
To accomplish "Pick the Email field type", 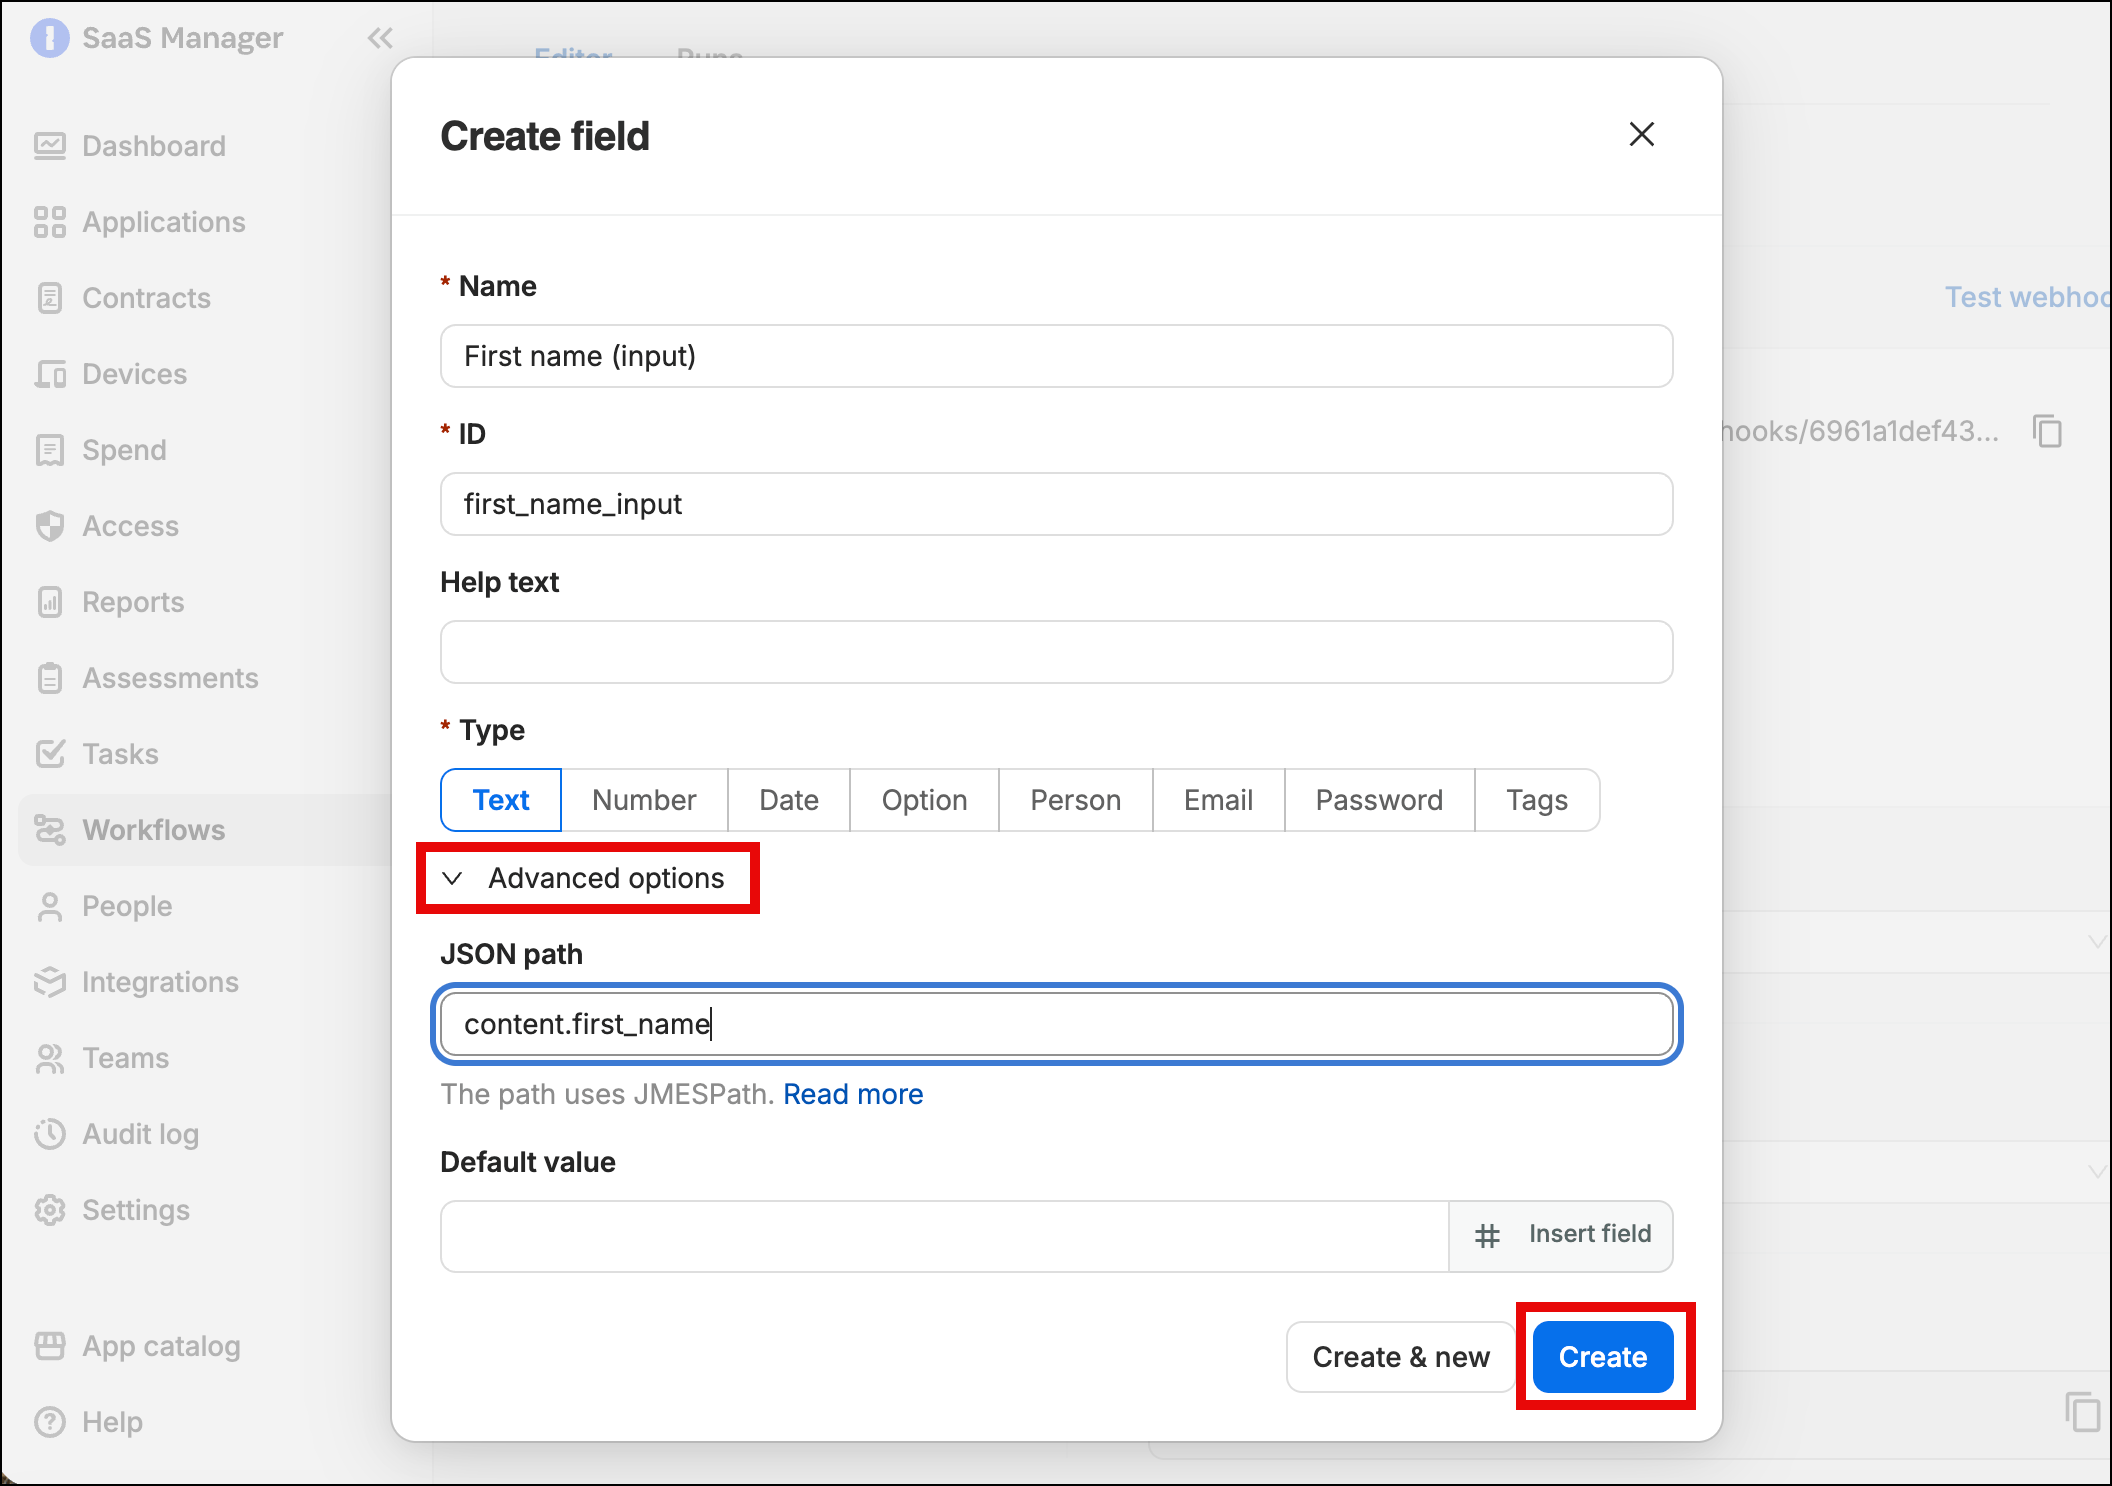I will click(1218, 800).
